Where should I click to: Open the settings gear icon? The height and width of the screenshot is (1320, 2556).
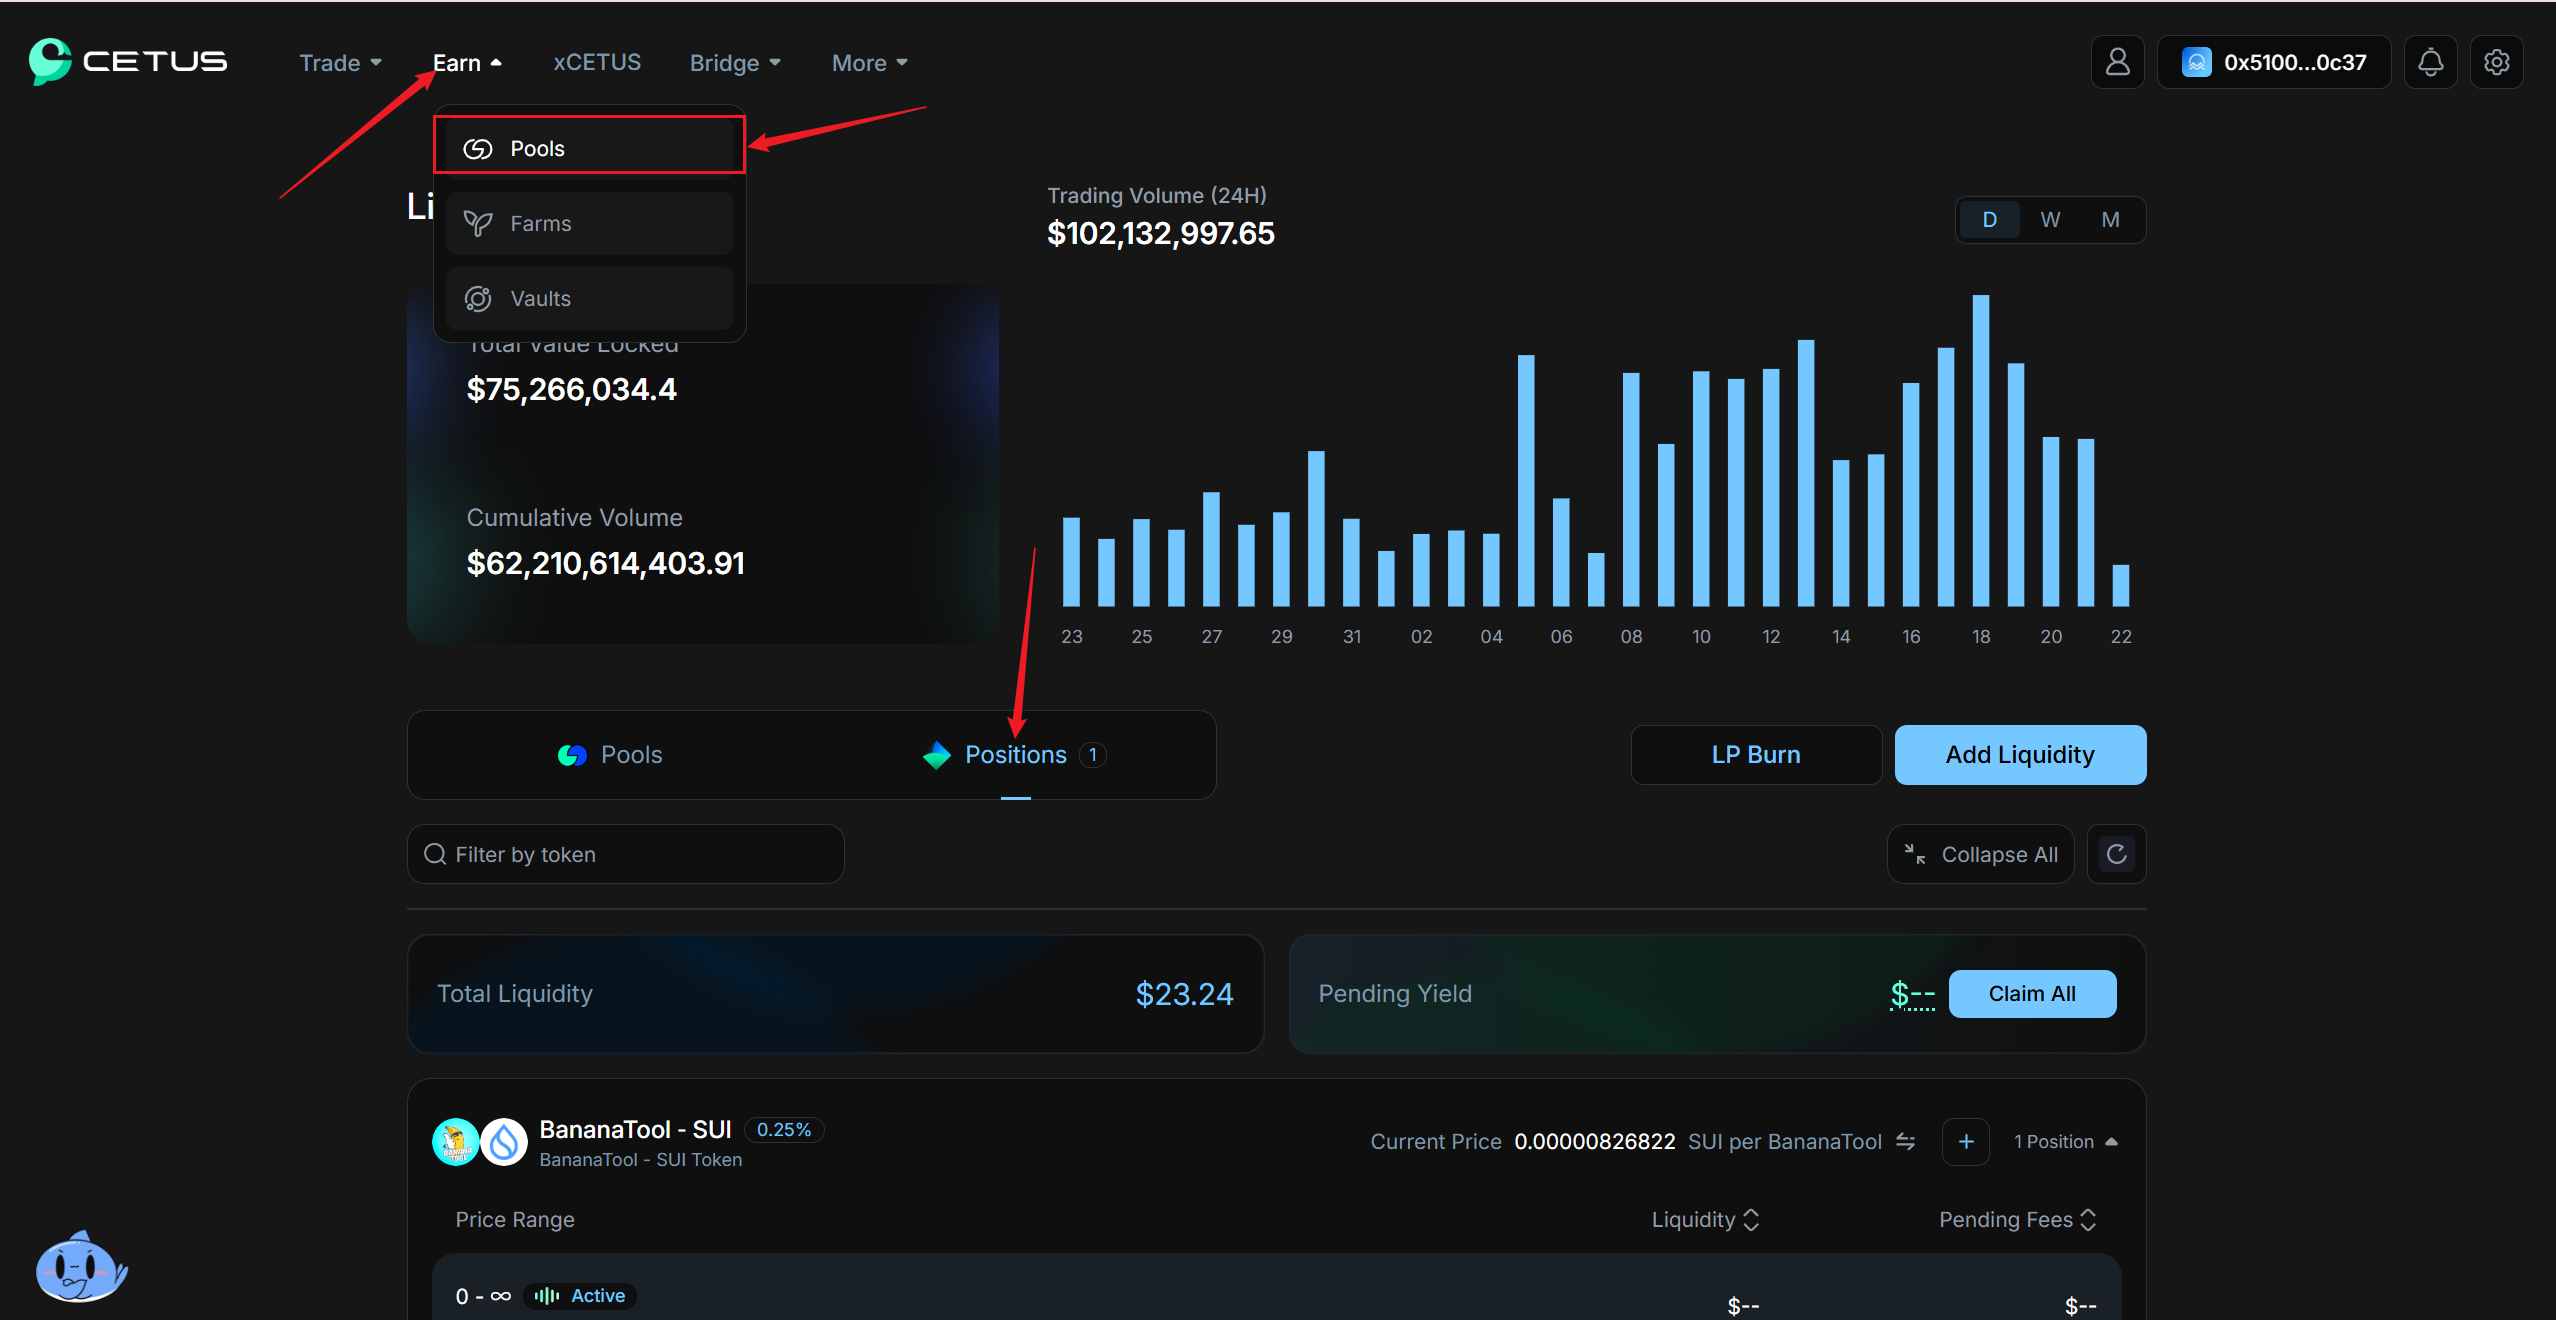coord(2496,62)
